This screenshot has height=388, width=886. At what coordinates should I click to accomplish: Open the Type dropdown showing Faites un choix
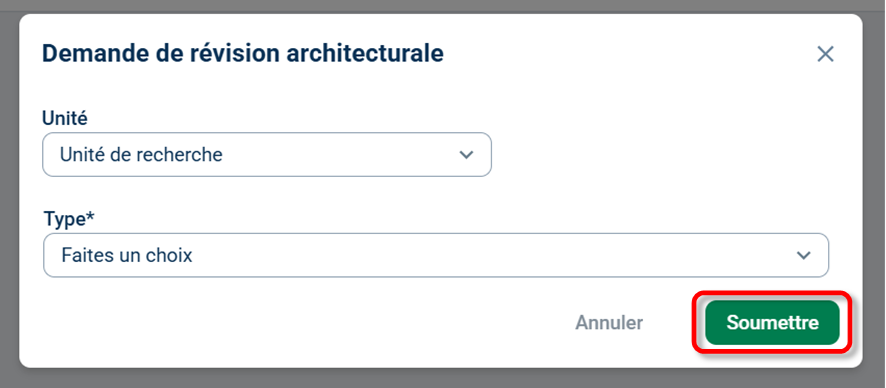[x=436, y=255]
